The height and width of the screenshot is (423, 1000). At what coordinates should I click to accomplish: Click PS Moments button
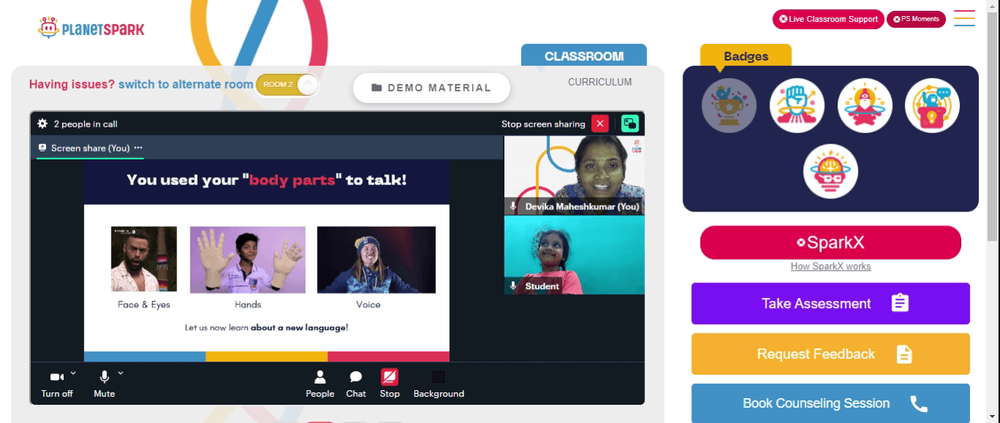click(x=916, y=19)
